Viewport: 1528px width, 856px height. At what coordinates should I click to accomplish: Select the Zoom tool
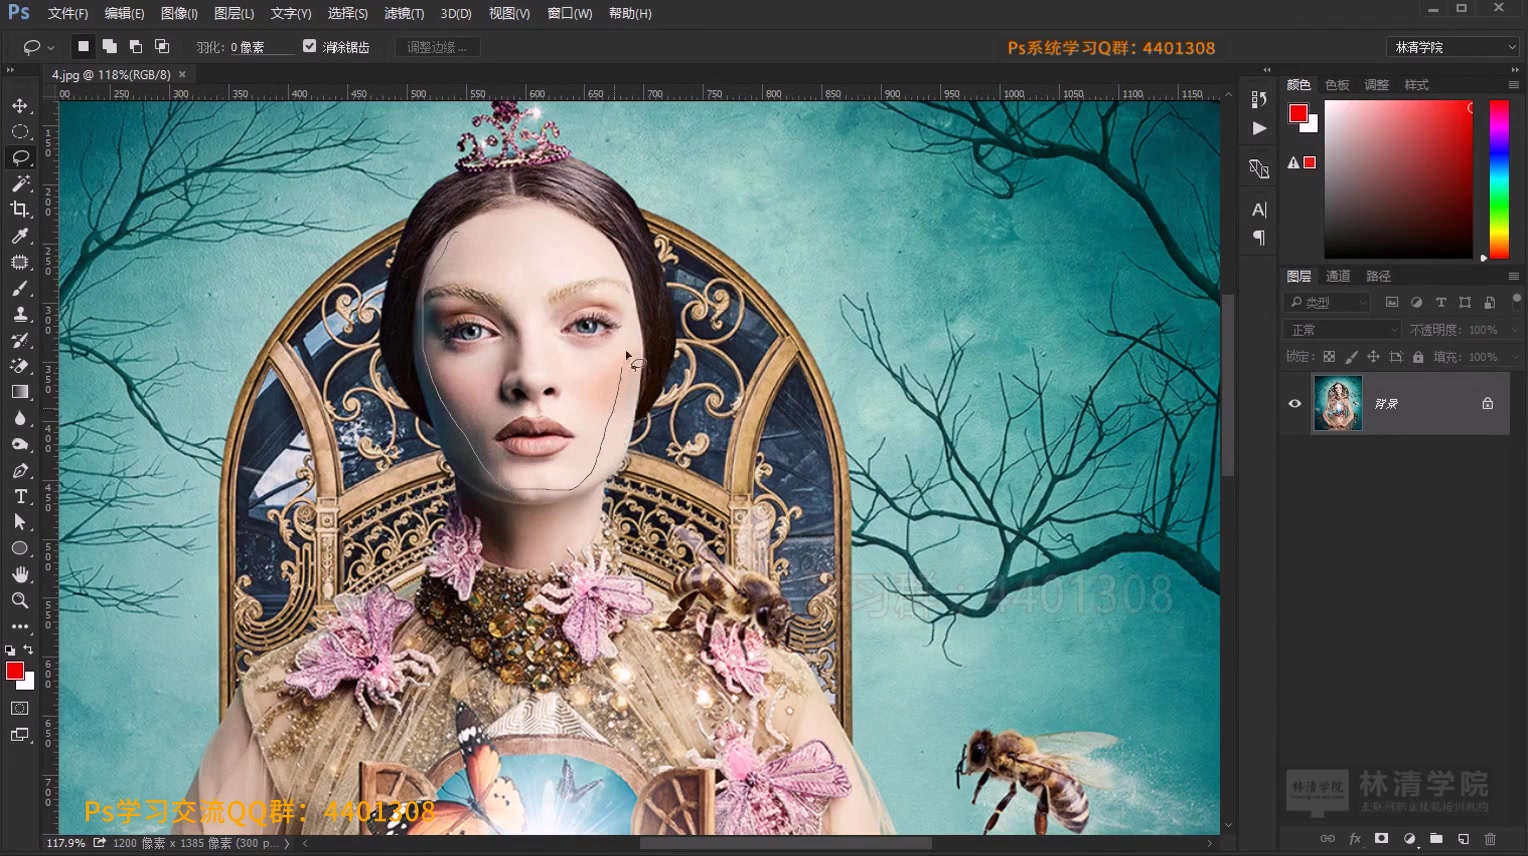(x=20, y=600)
